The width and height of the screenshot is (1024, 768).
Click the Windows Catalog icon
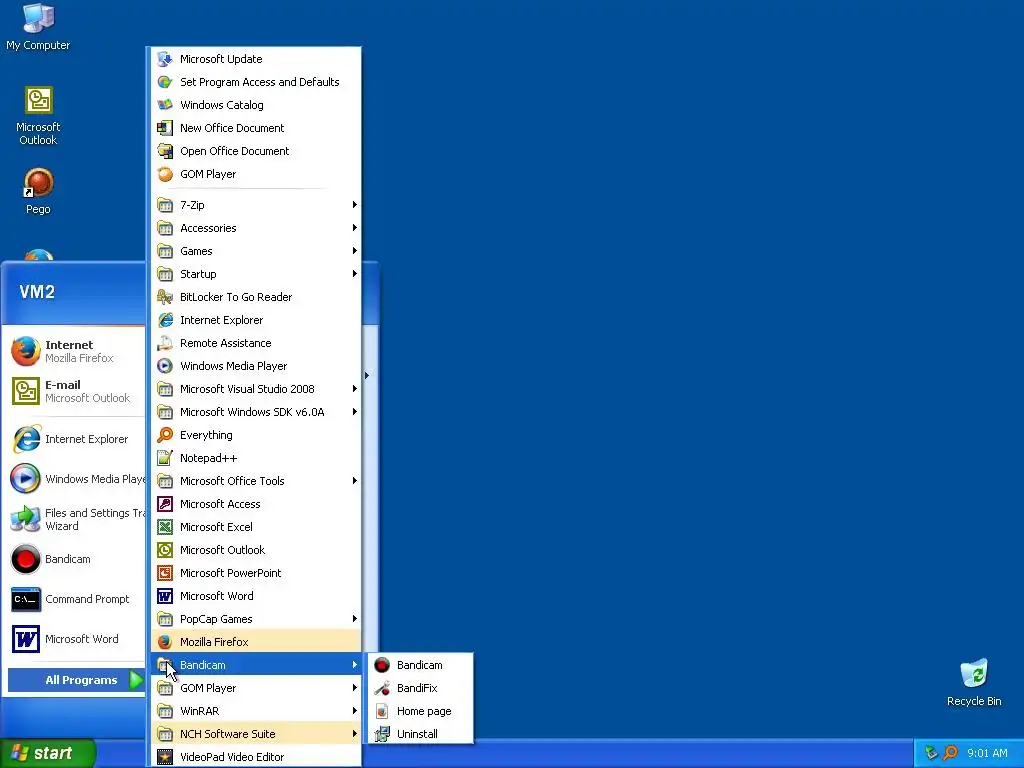point(165,104)
